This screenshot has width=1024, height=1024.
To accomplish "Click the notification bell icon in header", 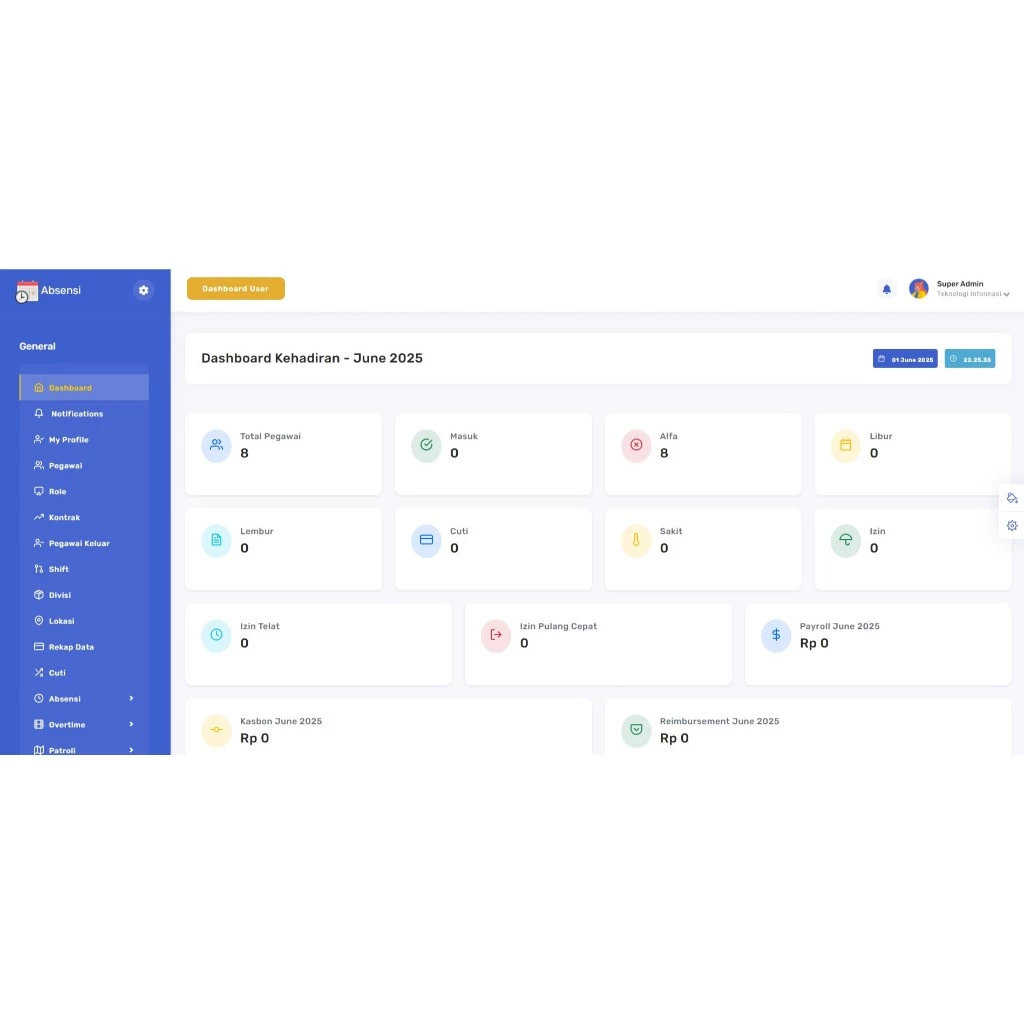I will [x=886, y=289].
